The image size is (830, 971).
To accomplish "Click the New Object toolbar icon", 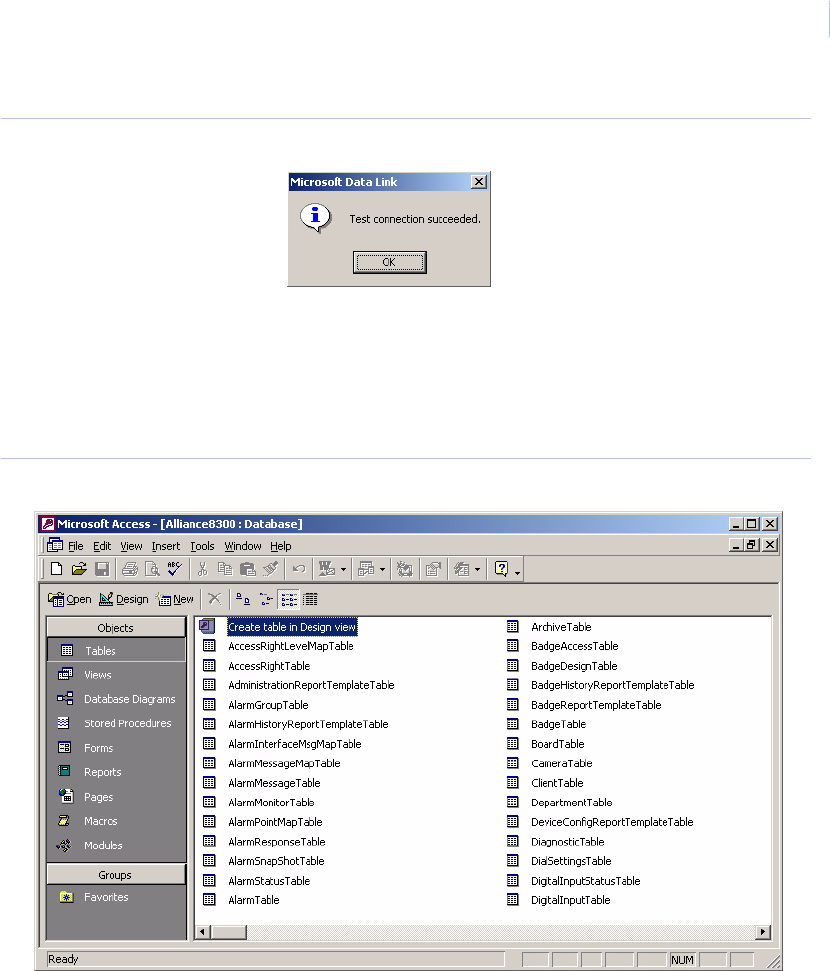I will click(x=461, y=568).
